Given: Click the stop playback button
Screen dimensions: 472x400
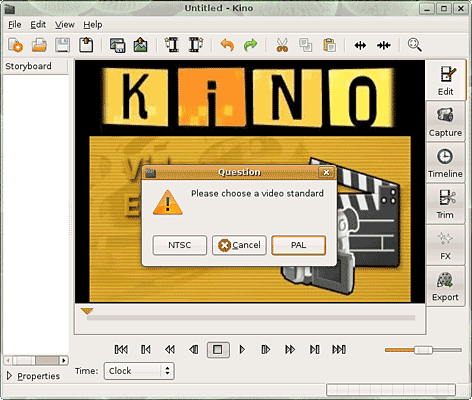Looking at the screenshot, I should (218, 350).
